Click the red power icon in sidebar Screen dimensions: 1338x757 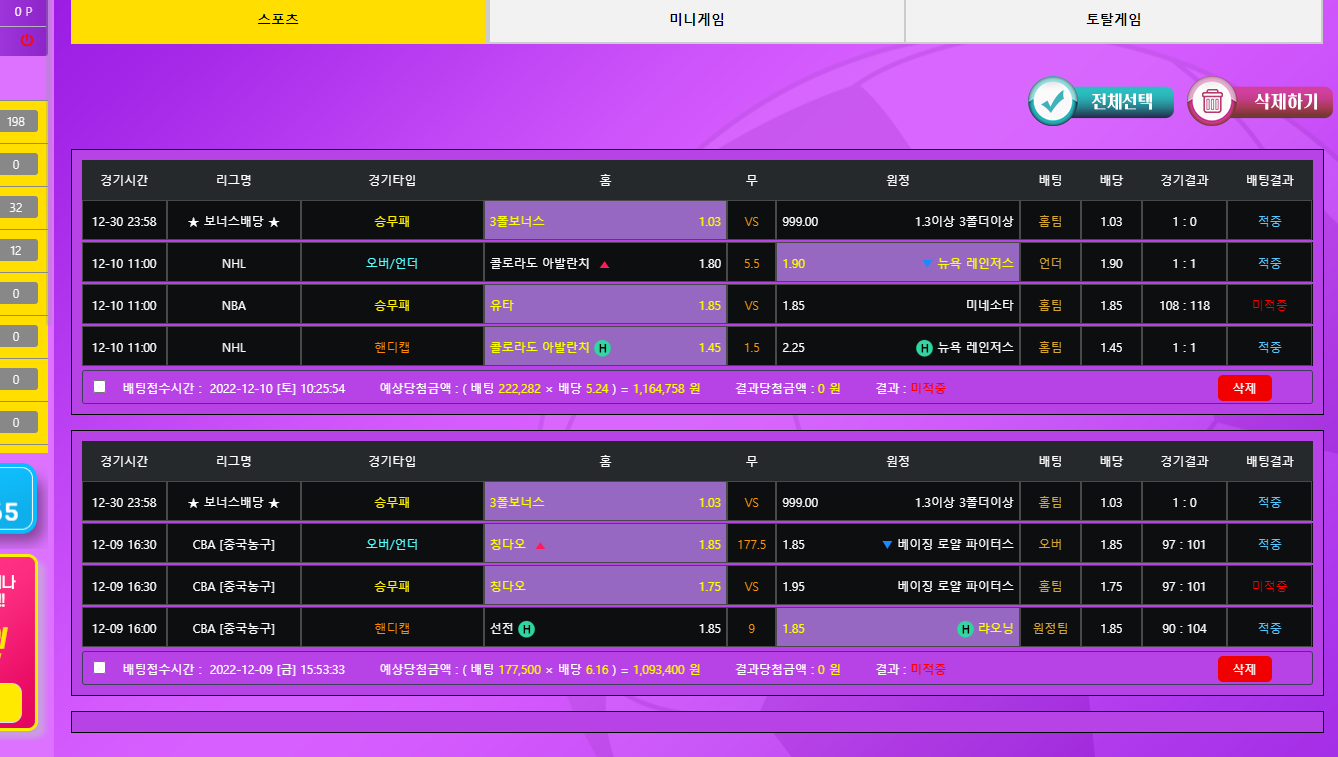click(x=27, y=40)
